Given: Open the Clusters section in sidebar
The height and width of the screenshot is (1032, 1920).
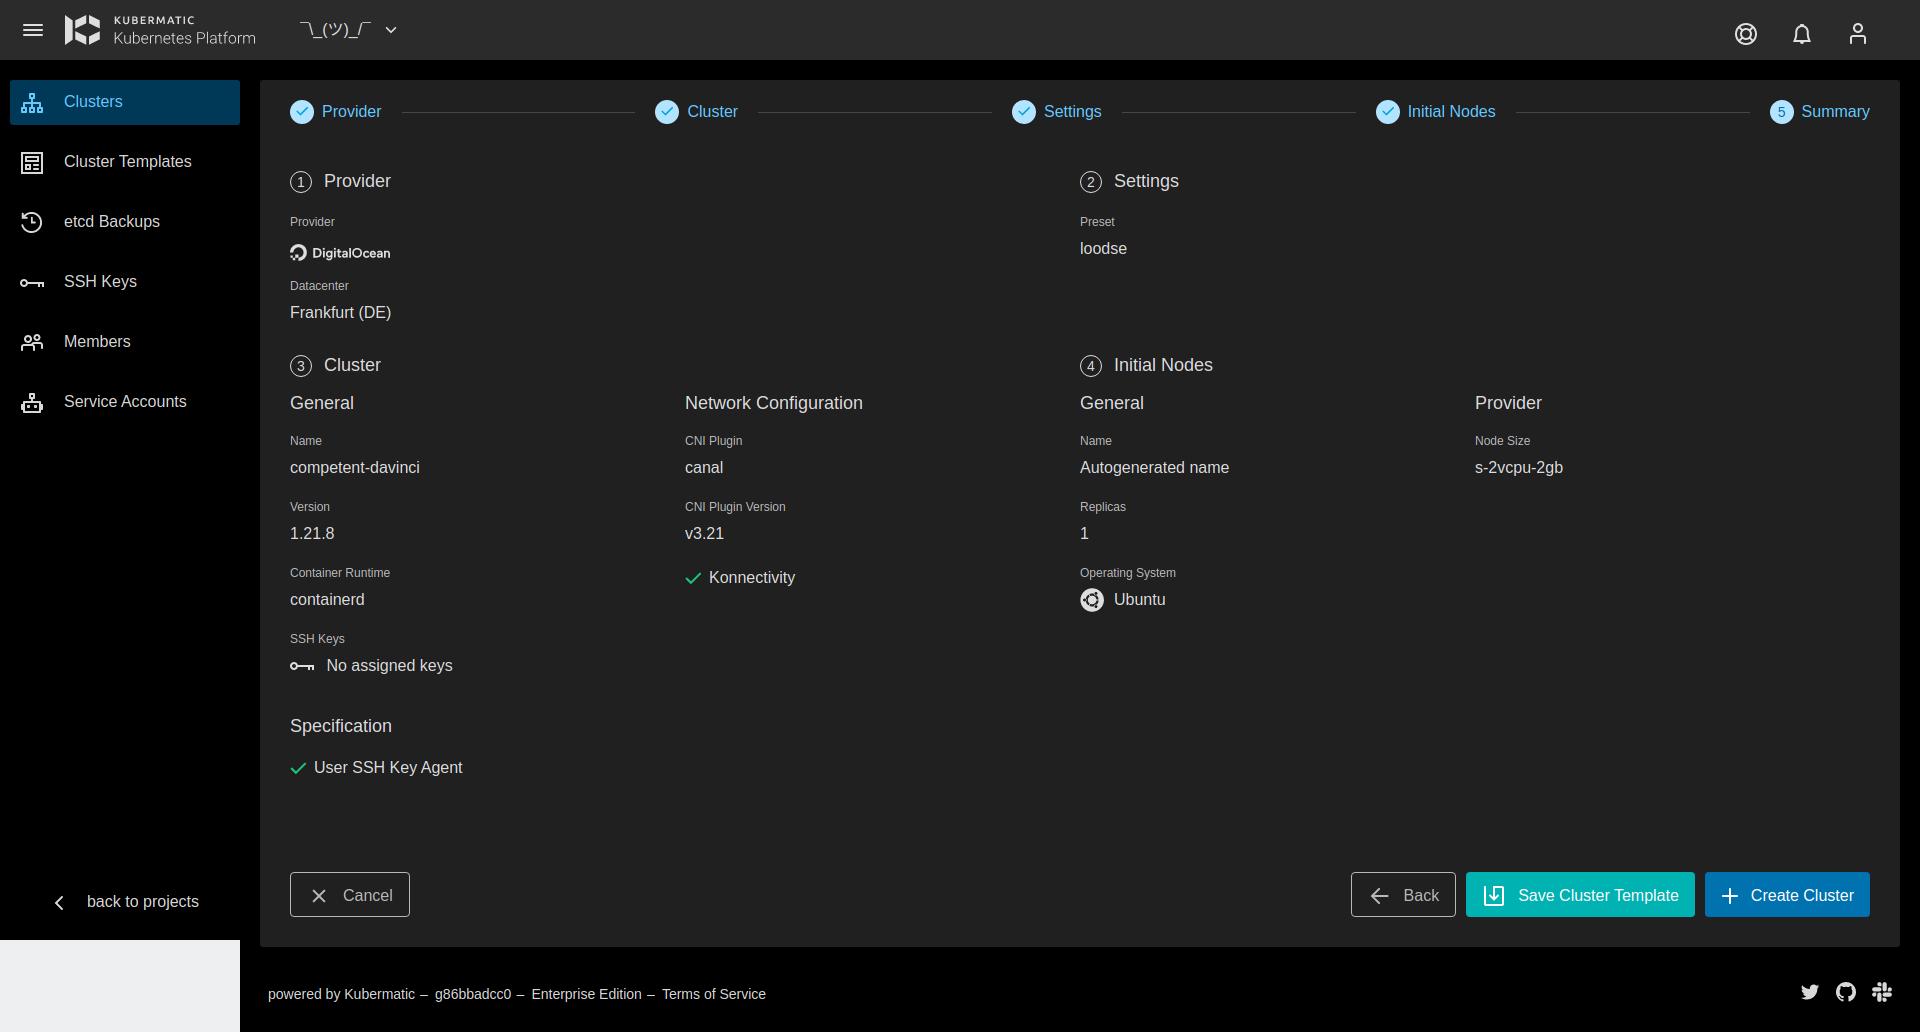Looking at the screenshot, I should click(x=93, y=101).
